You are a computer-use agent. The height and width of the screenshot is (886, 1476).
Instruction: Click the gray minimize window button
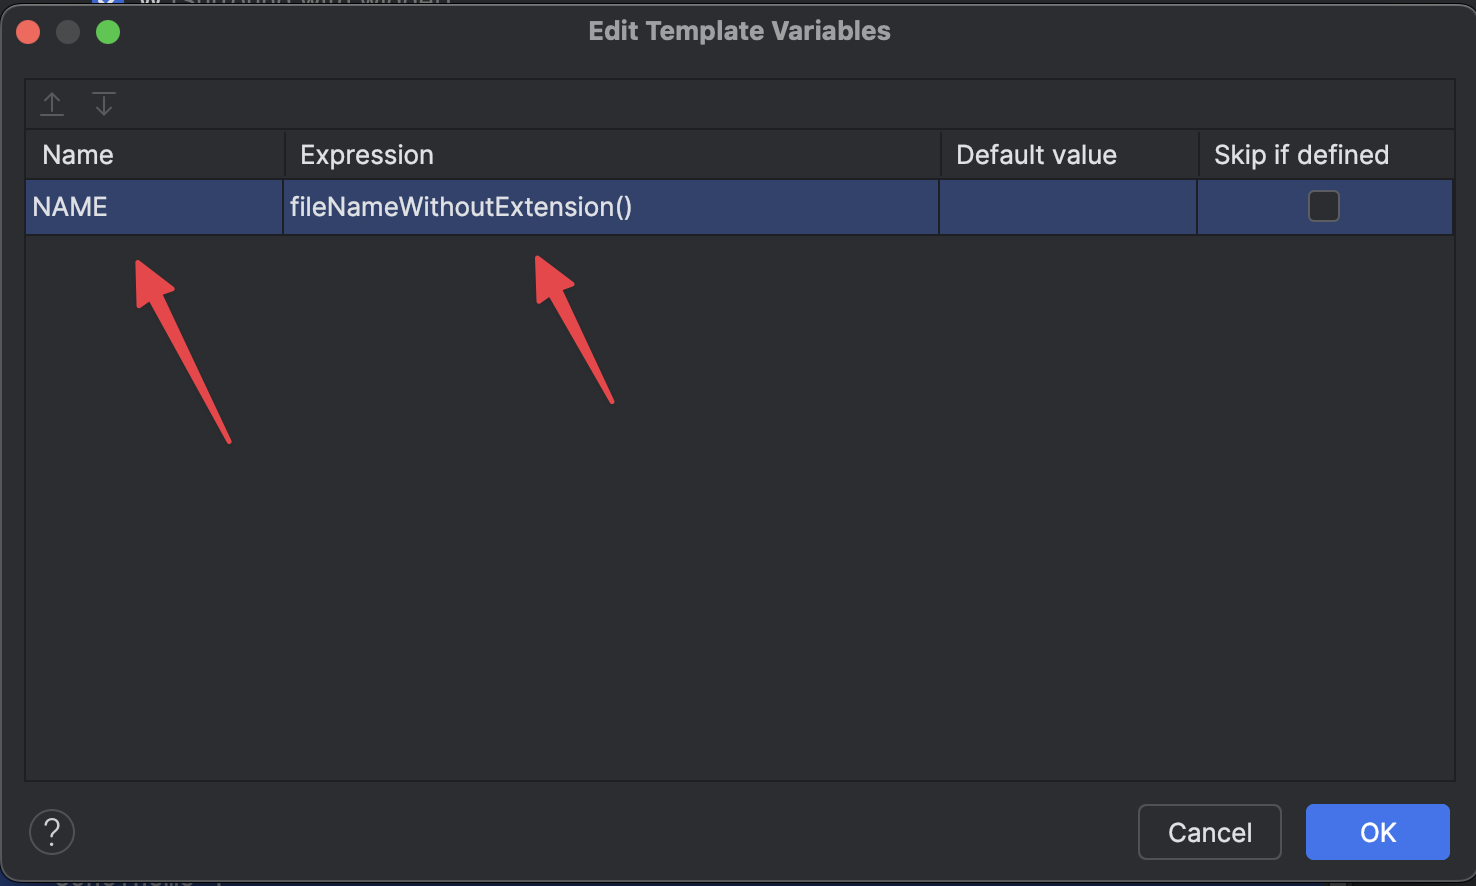68,32
